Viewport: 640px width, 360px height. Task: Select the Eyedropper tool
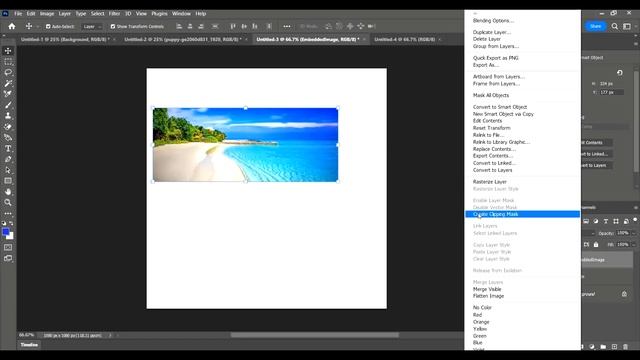[8, 94]
